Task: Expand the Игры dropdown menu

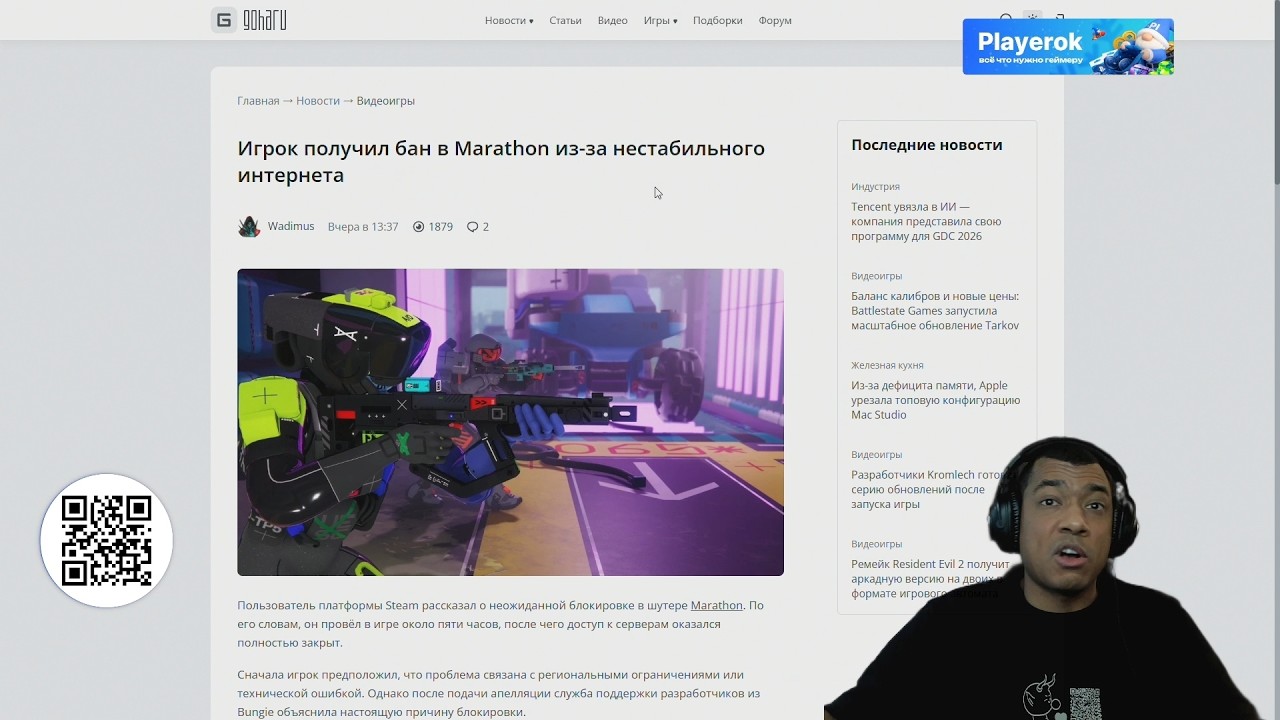Action: (x=660, y=21)
